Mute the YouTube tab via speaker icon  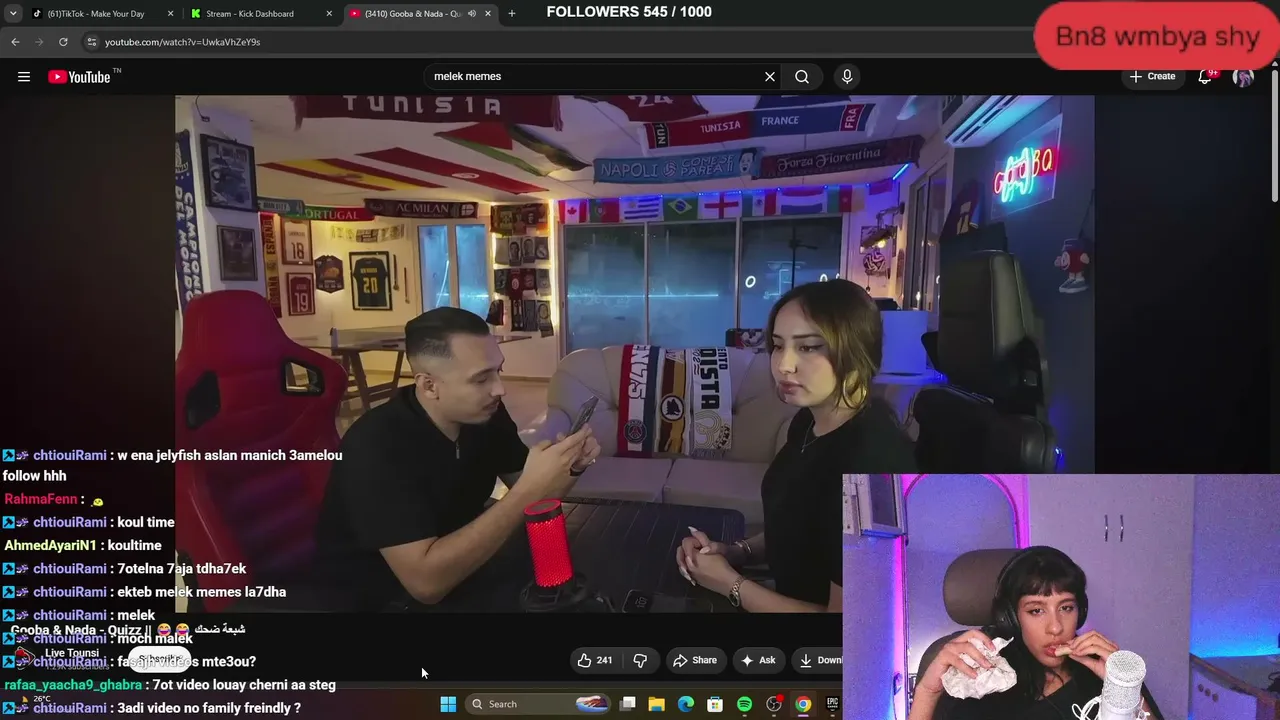472,14
